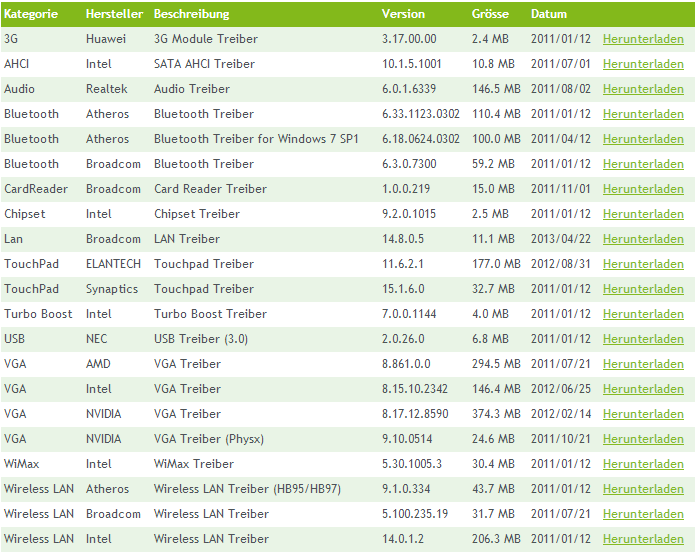Click the AHCI category cell
The width and height of the screenshot is (695, 553).
pyautogui.click(x=16, y=64)
